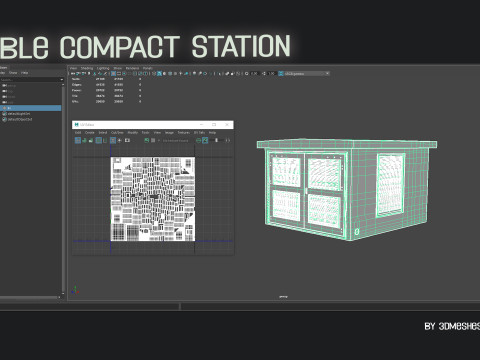Click the multisample anti-aliasing icon
This screenshot has height=360, width=480.
(x=205, y=73)
